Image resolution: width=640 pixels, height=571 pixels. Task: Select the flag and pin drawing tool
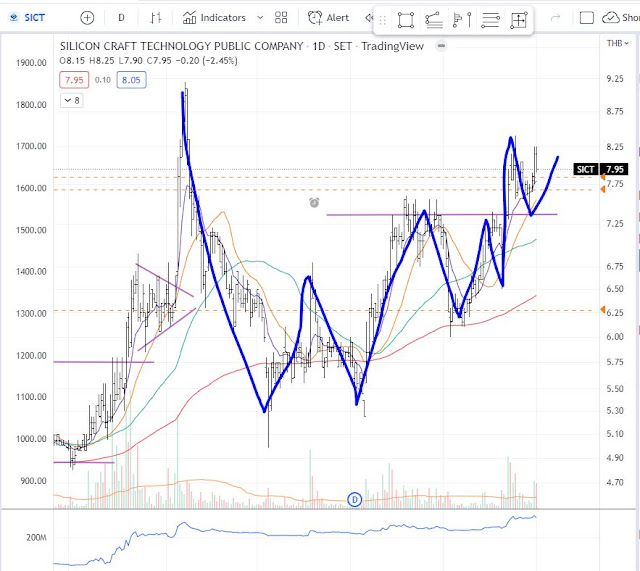point(462,20)
